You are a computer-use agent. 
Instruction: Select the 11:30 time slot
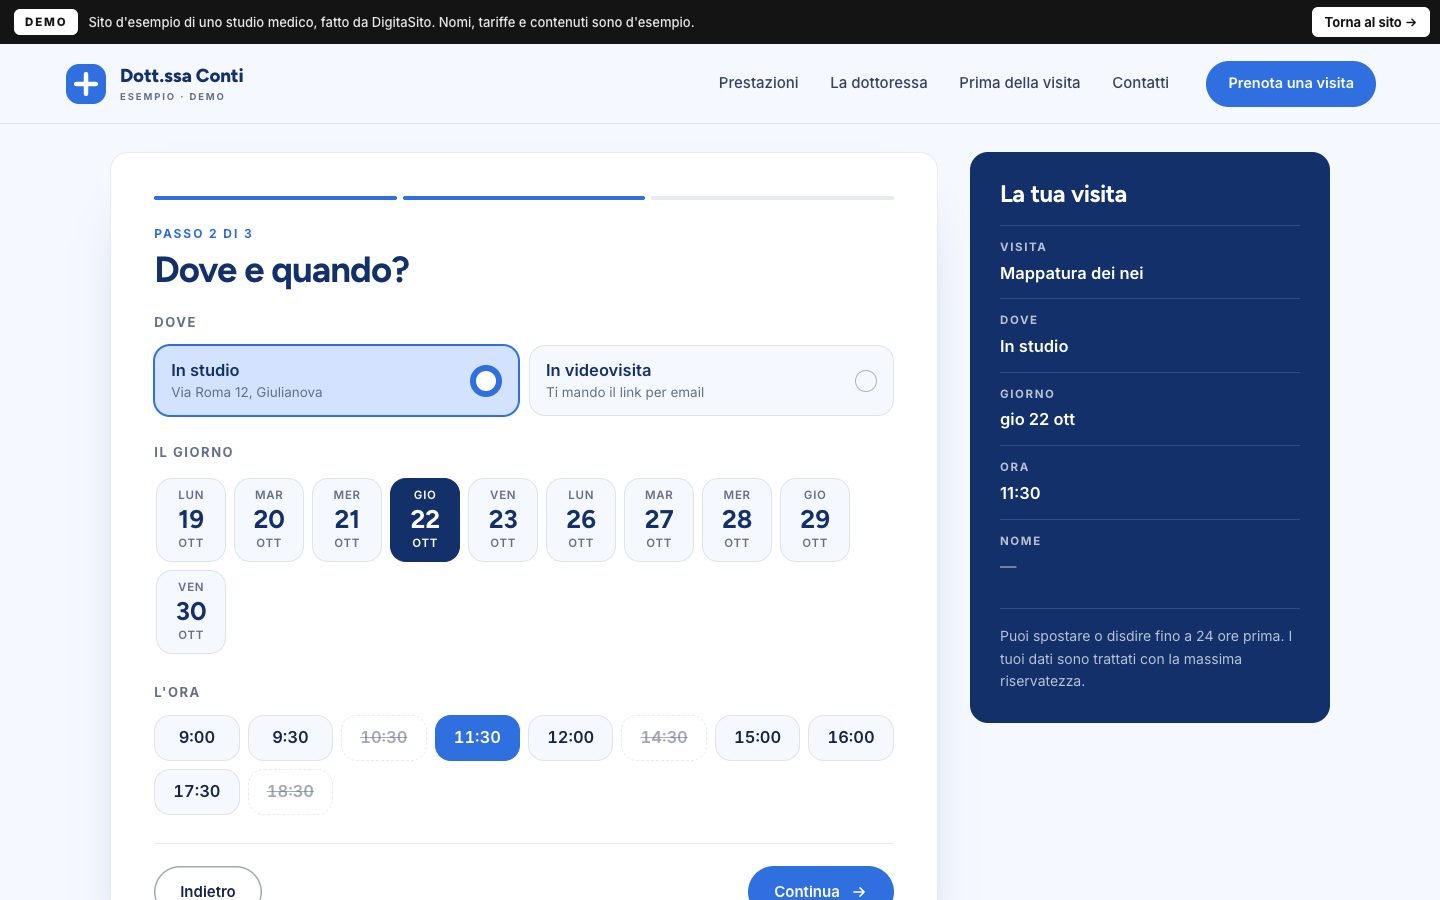pyautogui.click(x=477, y=738)
